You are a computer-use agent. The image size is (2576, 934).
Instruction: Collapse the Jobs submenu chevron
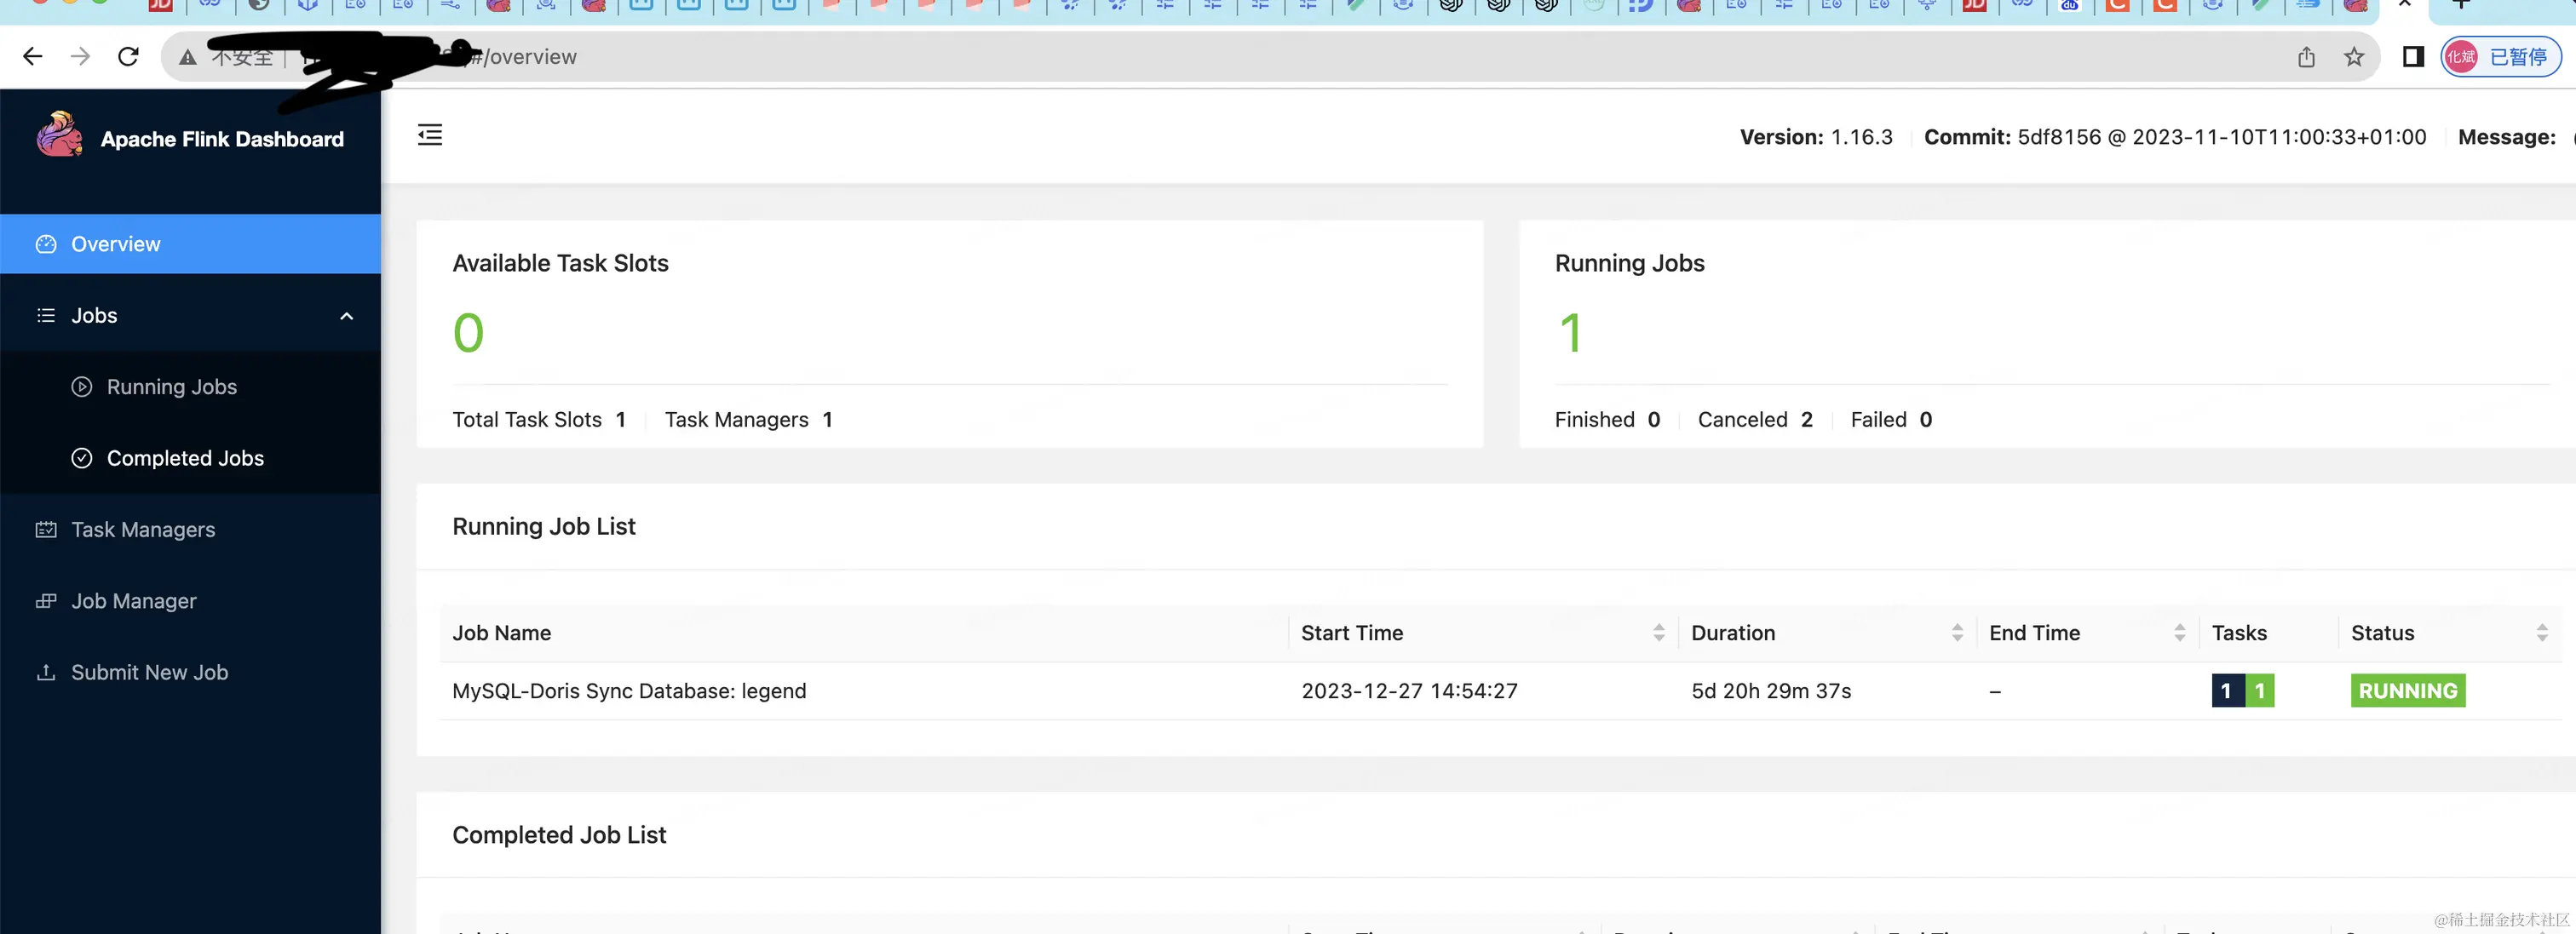click(x=347, y=316)
